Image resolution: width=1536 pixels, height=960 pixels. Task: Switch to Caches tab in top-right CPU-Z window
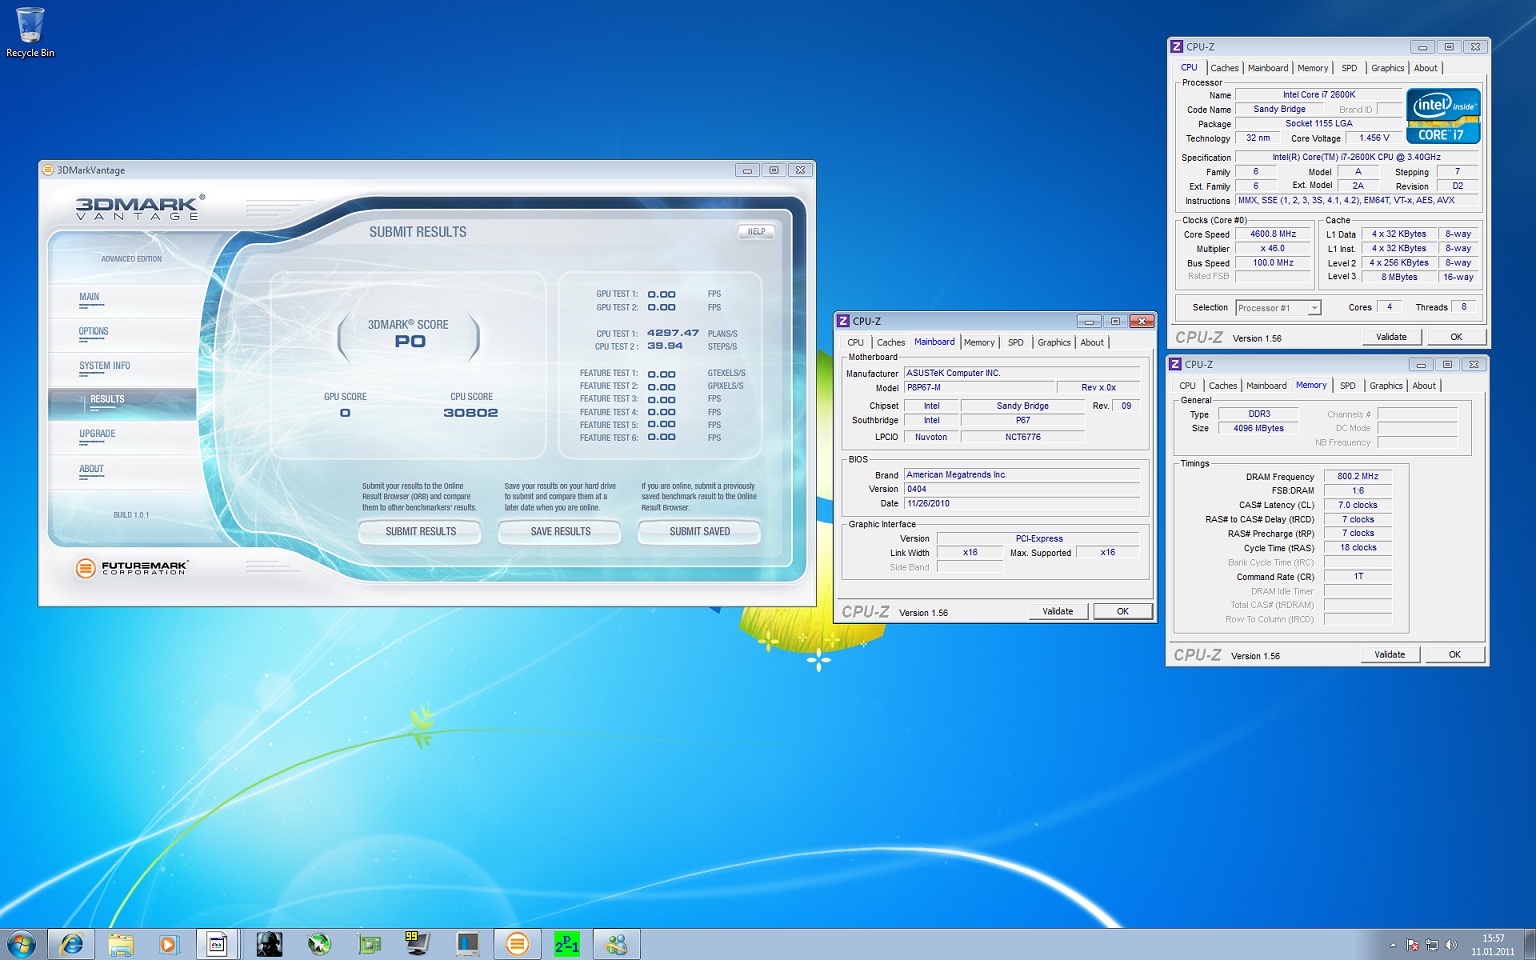pyautogui.click(x=1224, y=68)
